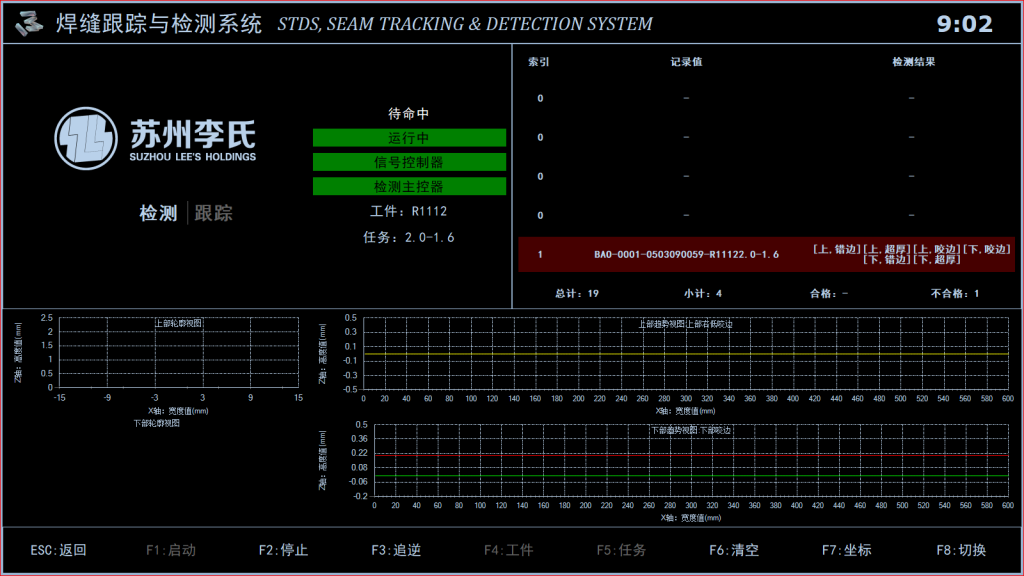The image size is (1024, 576).
Task: Click the 信号控制器 status indicator
Action: [x=409, y=162]
